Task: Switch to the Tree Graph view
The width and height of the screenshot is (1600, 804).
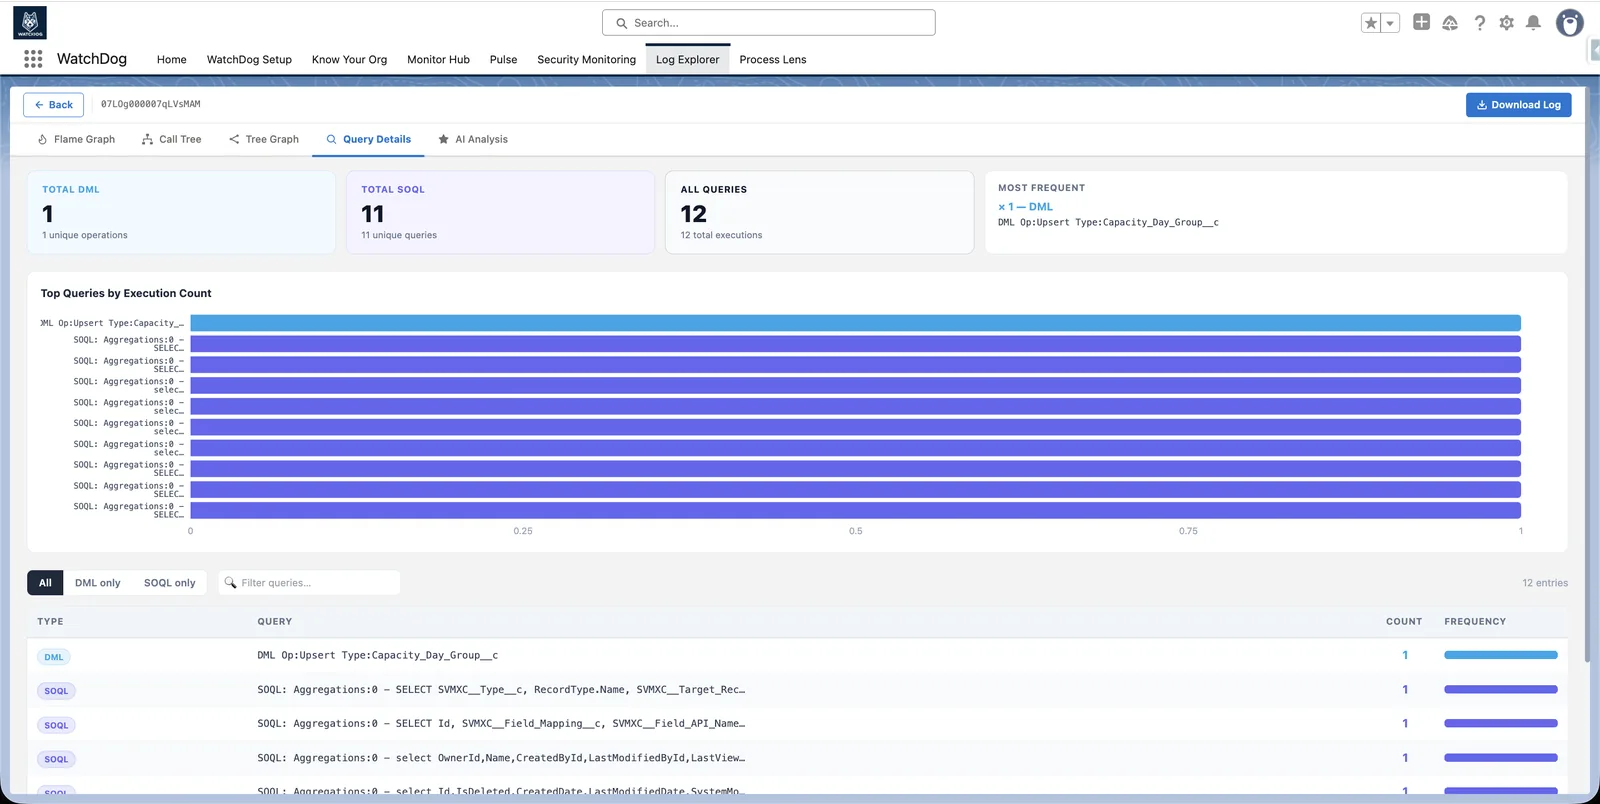Action: (x=264, y=139)
